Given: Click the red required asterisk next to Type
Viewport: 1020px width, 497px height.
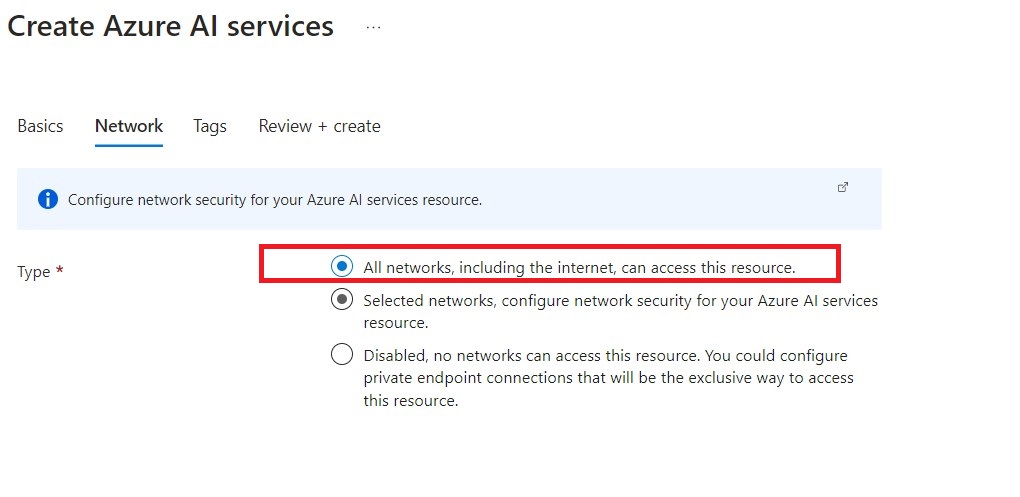Looking at the screenshot, I should [60, 271].
